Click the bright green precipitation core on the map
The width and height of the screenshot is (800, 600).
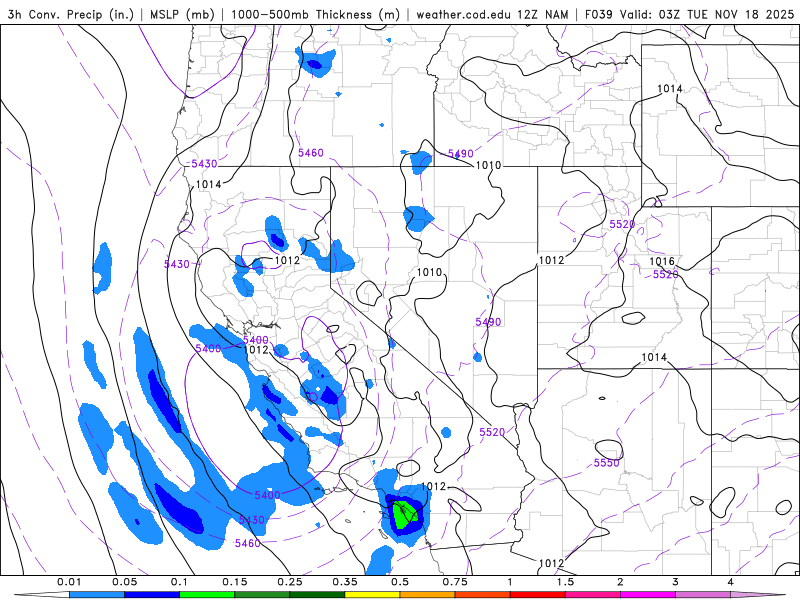(x=405, y=514)
